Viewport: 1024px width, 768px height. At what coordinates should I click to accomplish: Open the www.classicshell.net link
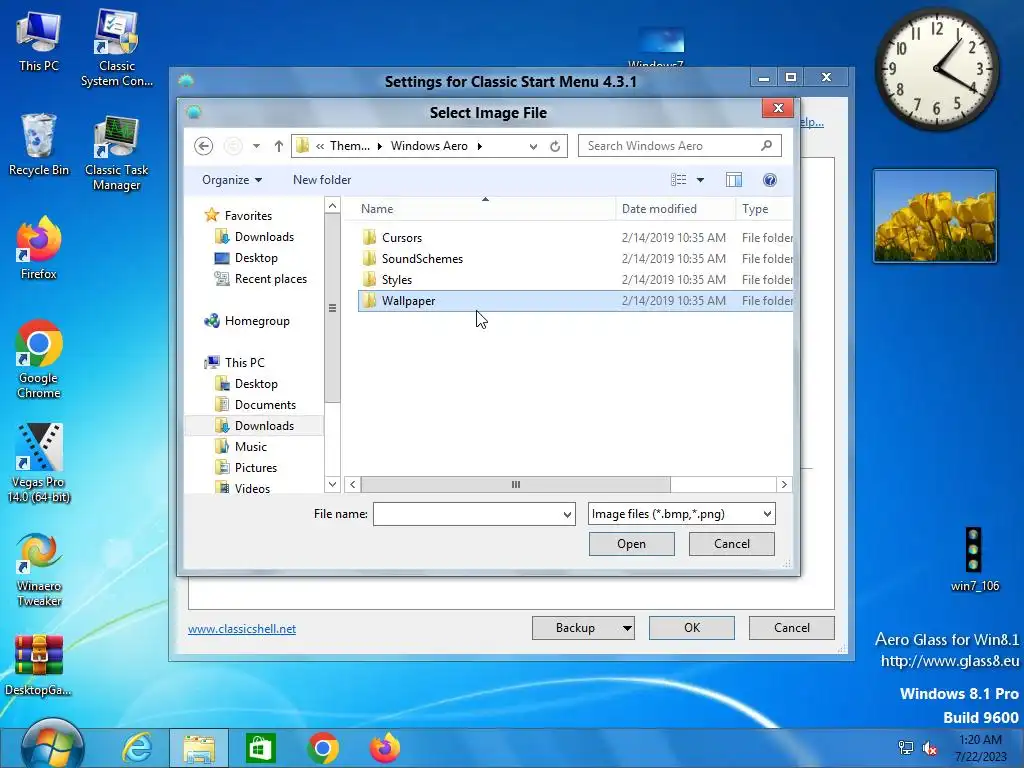click(x=242, y=629)
